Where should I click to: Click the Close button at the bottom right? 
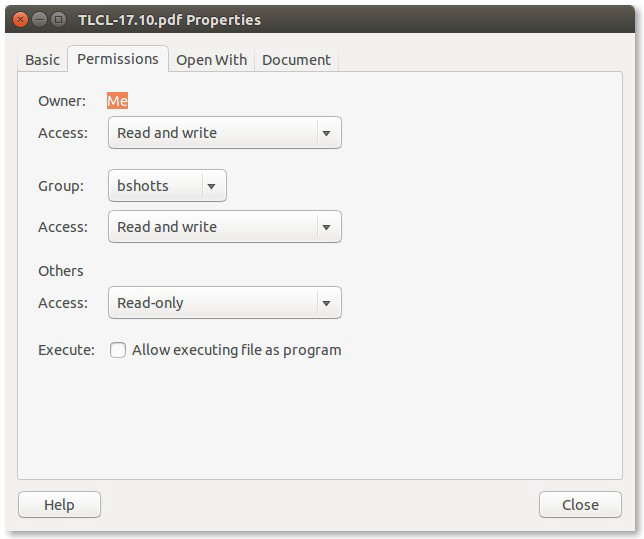tap(580, 504)
